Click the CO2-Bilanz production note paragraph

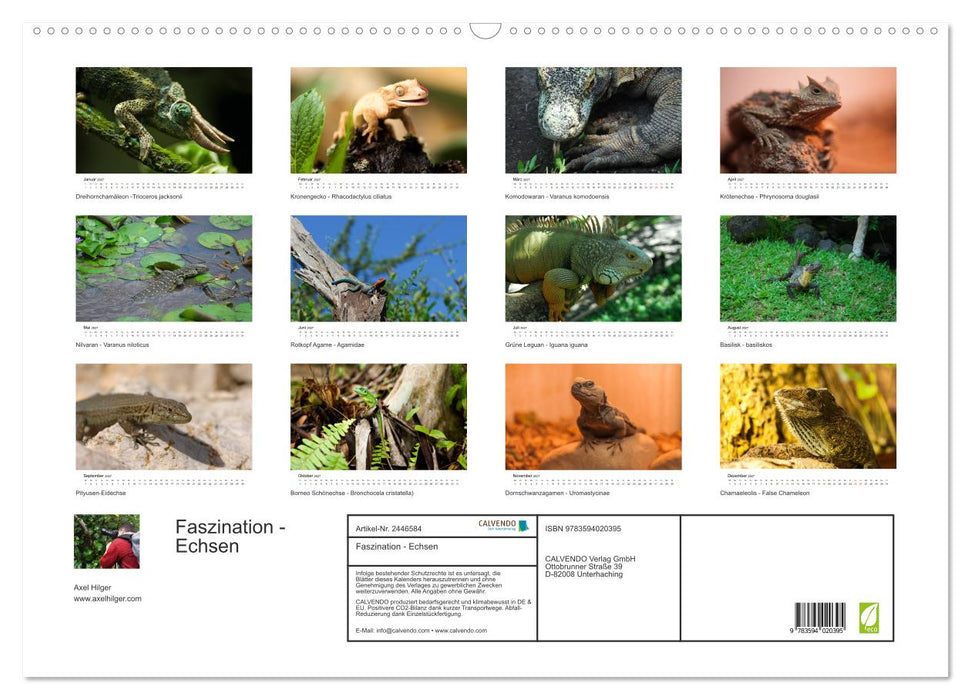pyautogui.click(x=443, y=608)
